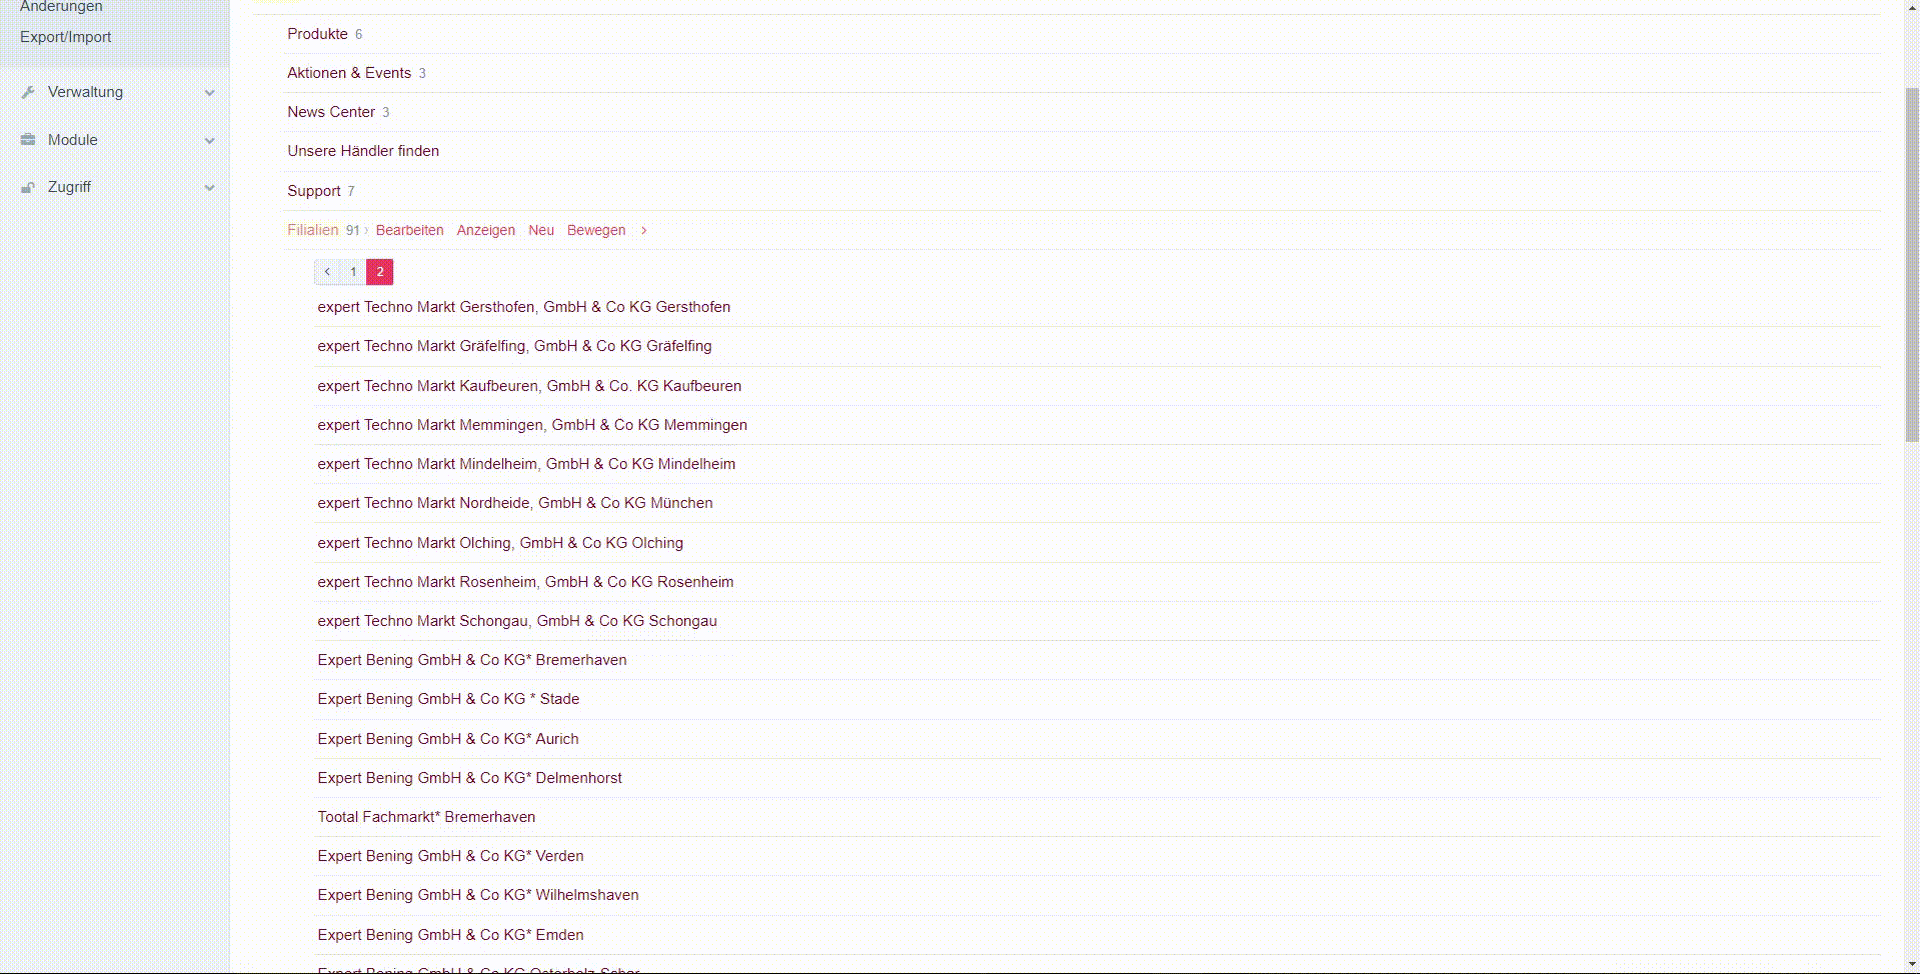The width and height of the screenshot is (1920, 974).
Task: Open Unsere Händler finden page
Action: pyautogui.click(x=363, y=151)
